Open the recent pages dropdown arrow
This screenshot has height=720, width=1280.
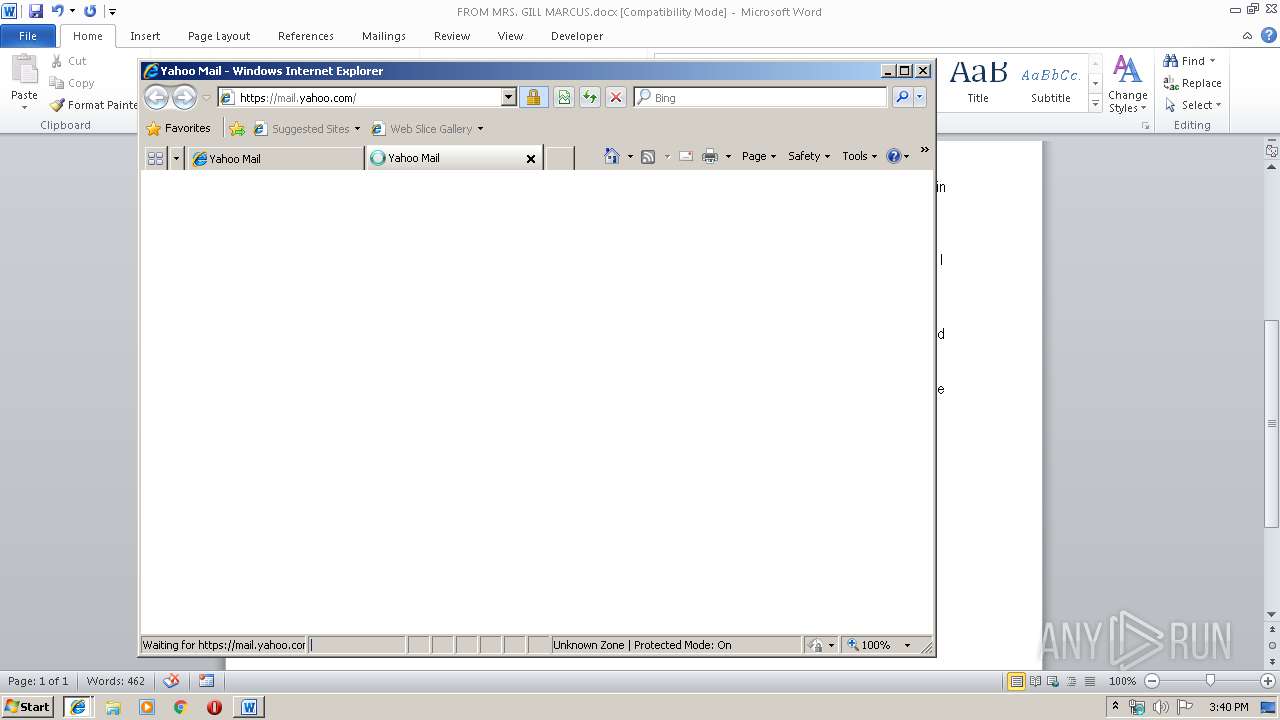tap(207, 97)
